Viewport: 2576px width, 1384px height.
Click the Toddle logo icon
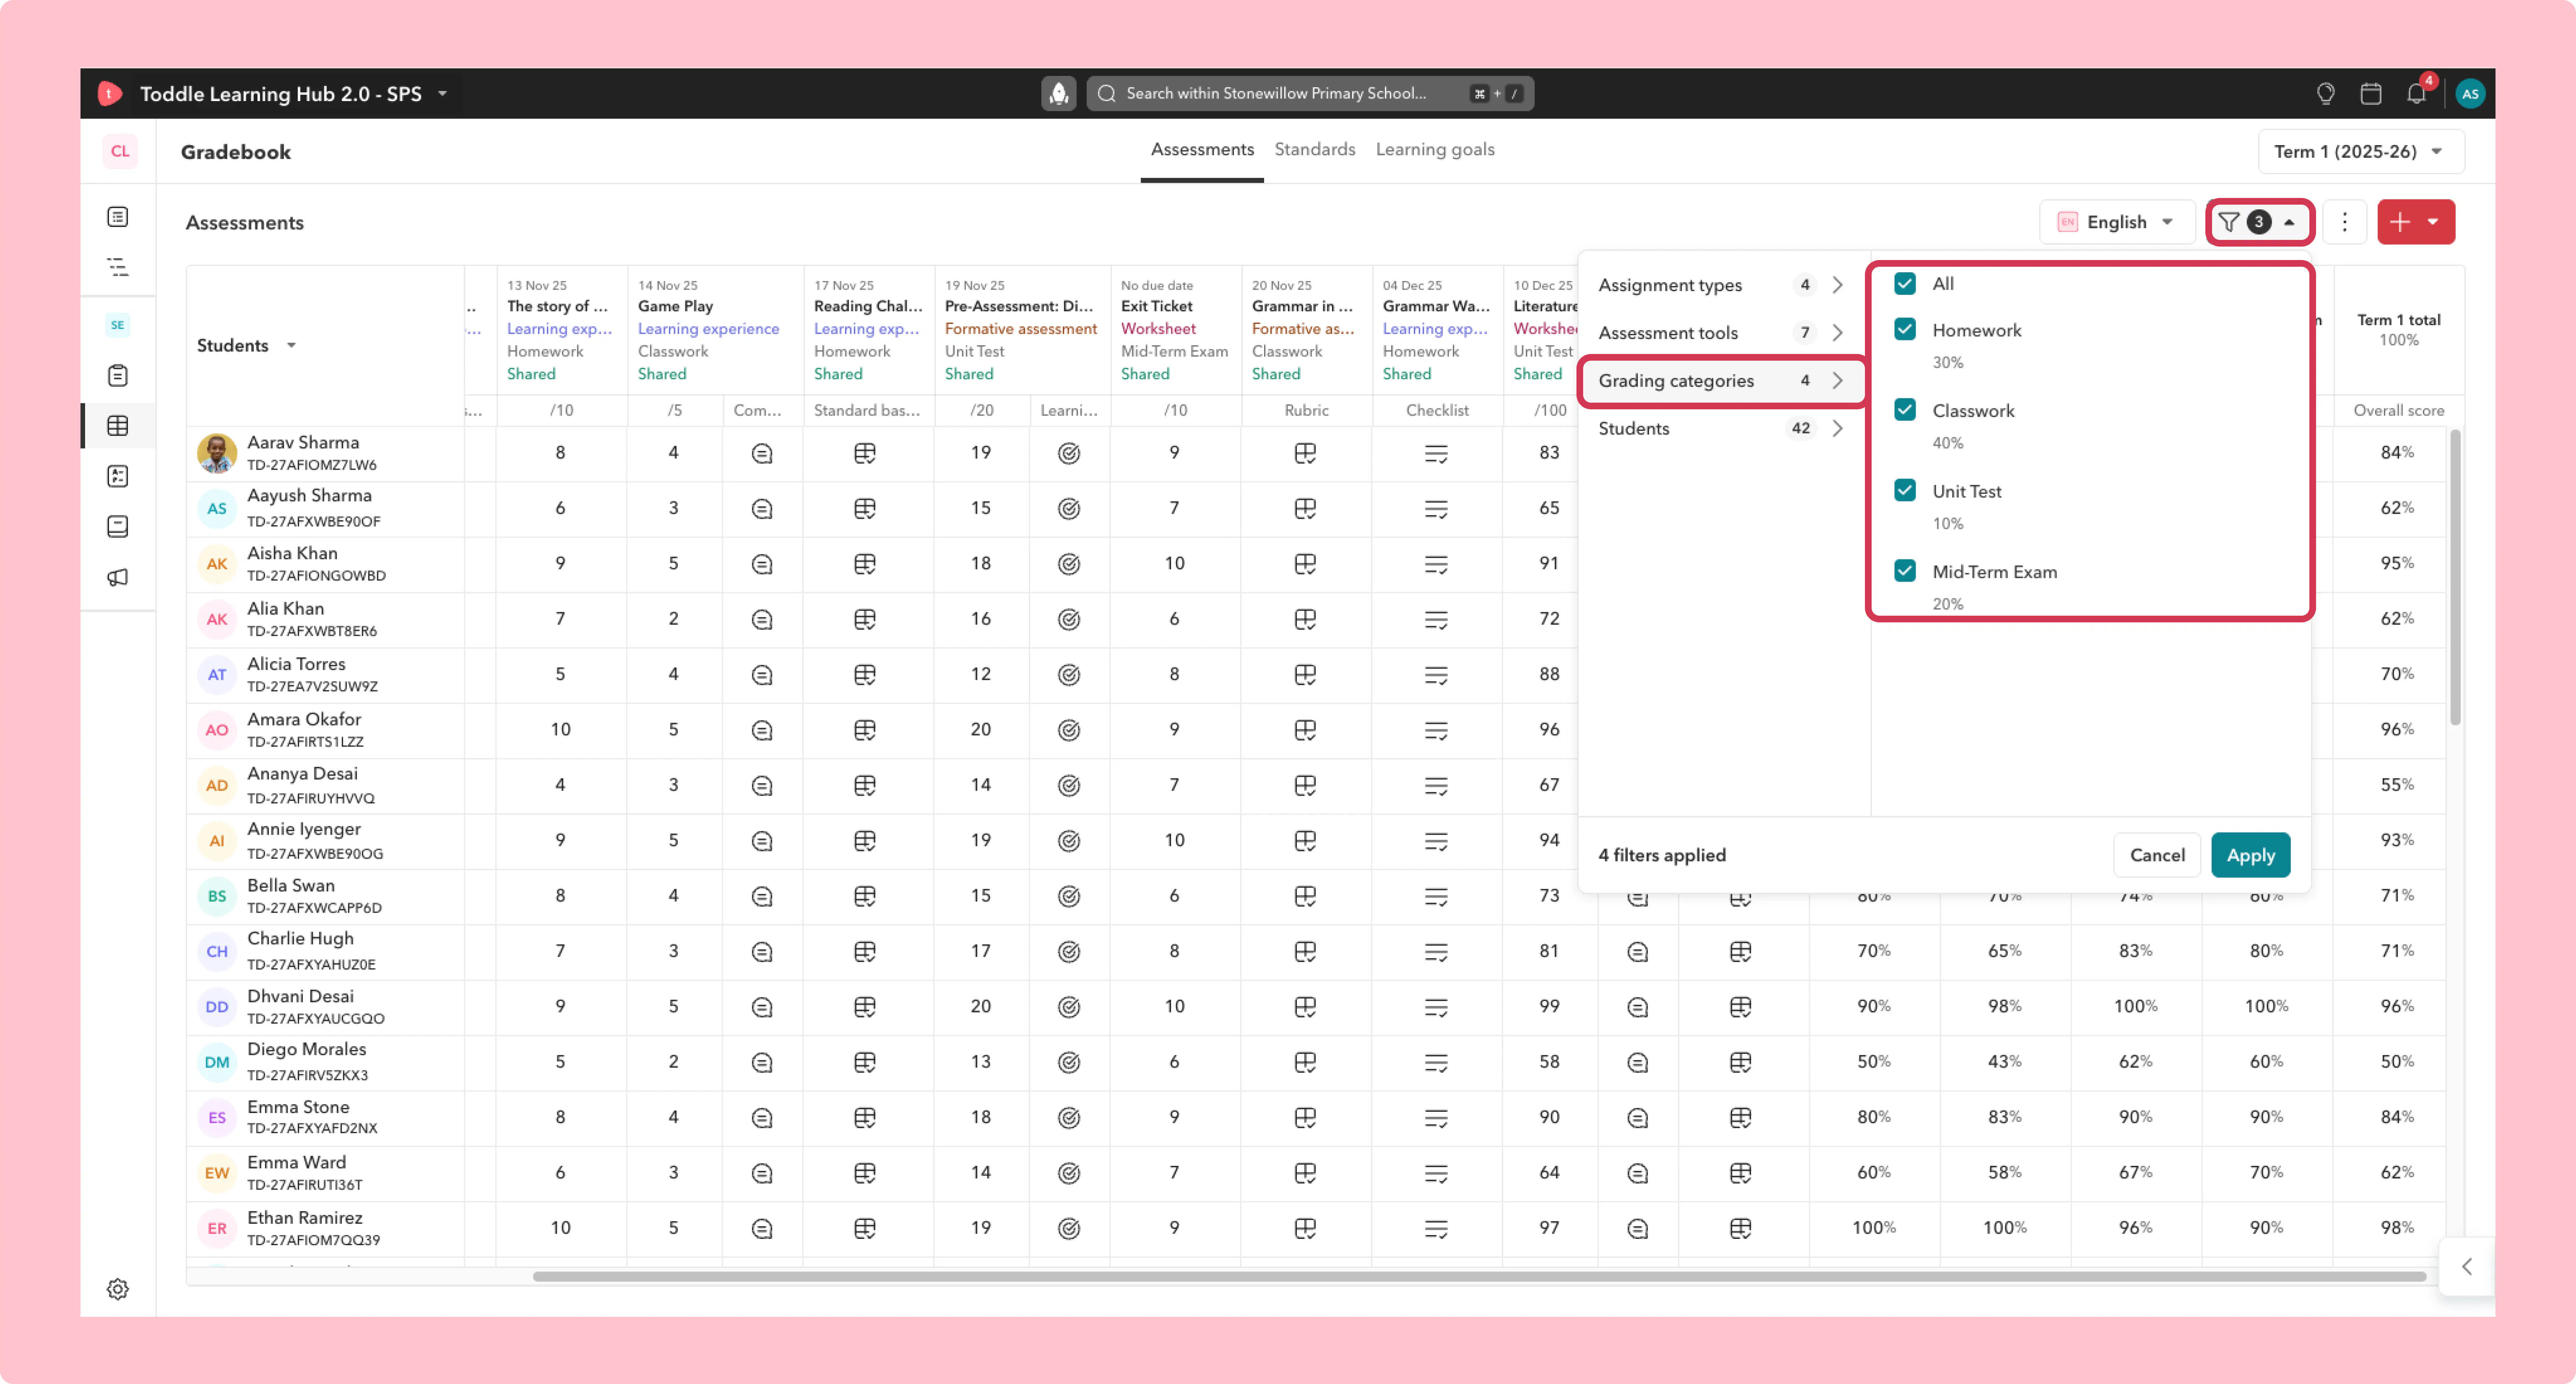(x=110, y=93)
